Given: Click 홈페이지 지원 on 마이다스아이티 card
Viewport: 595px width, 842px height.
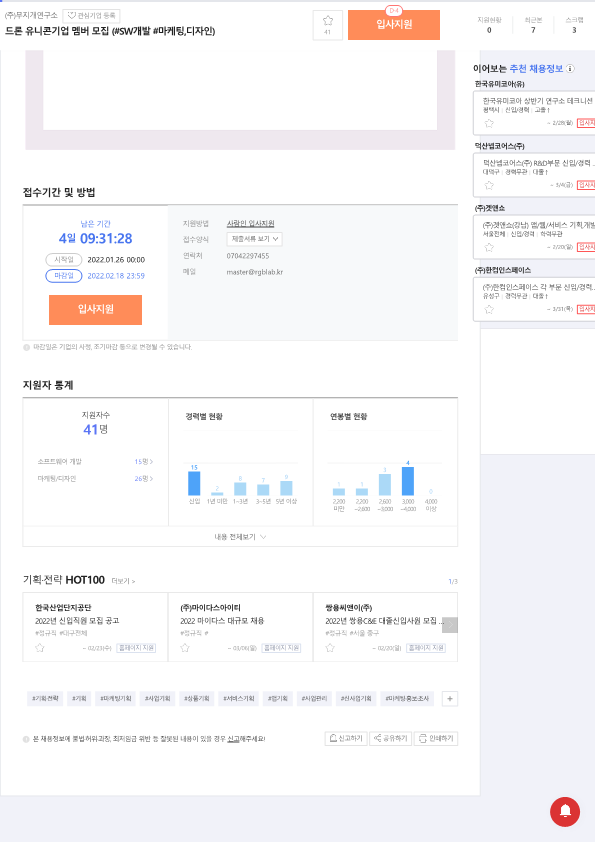Looking at the screenshot, I should tap(281, 648).
